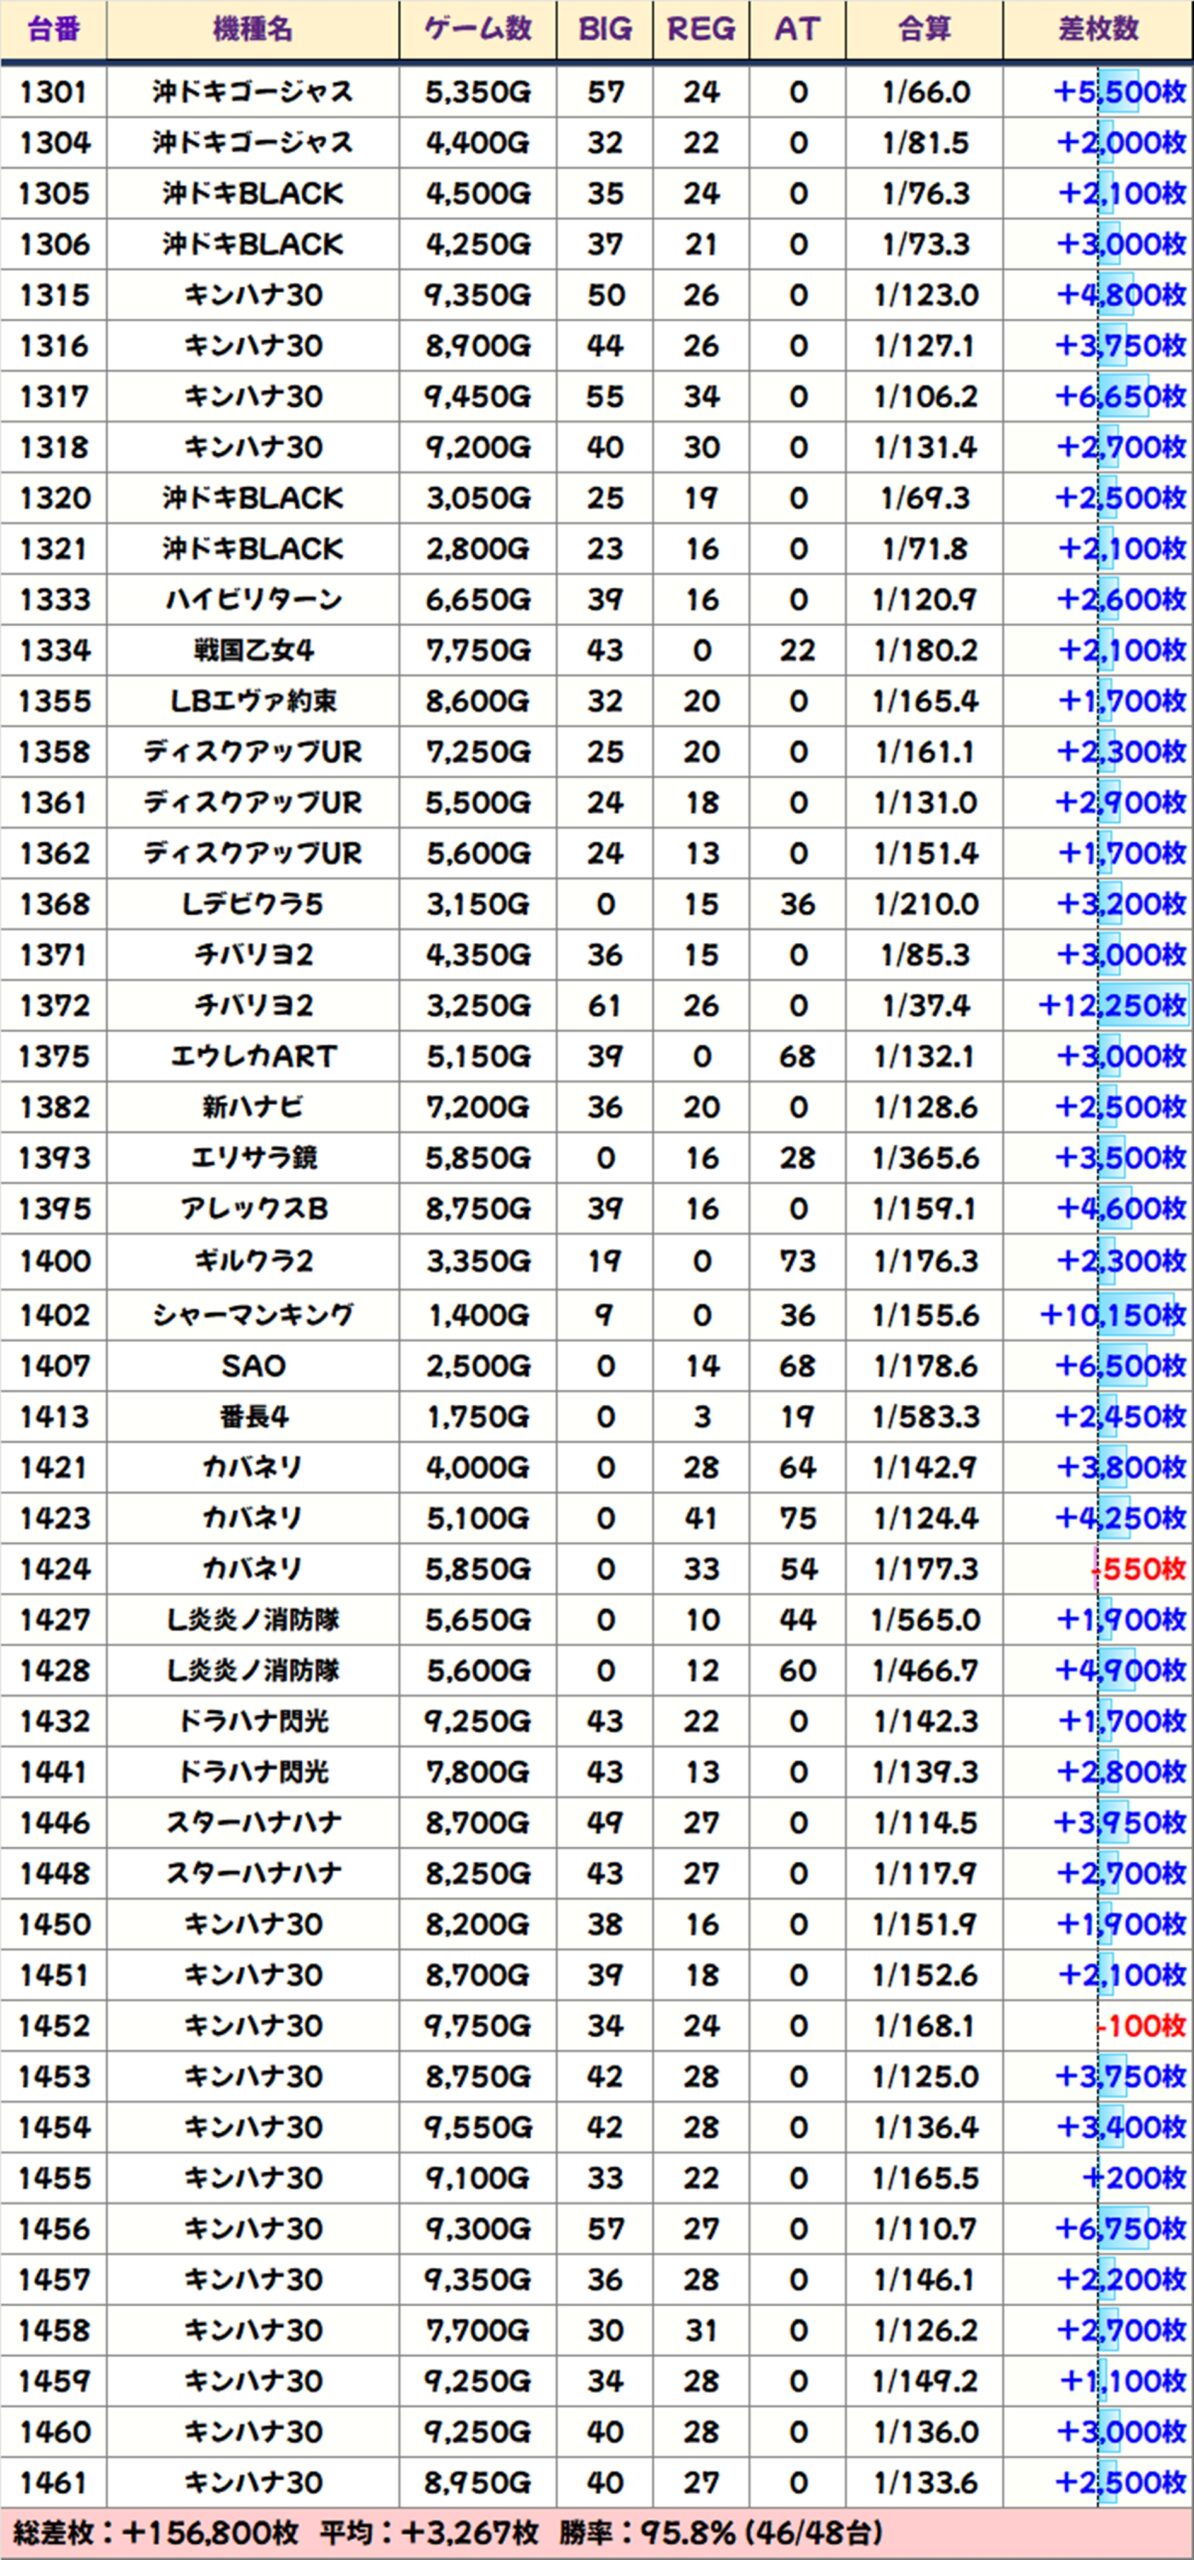Click the +10,150枚 data bar cell
This screenshot has width=1194, height=2560.
[1112, 1315]
